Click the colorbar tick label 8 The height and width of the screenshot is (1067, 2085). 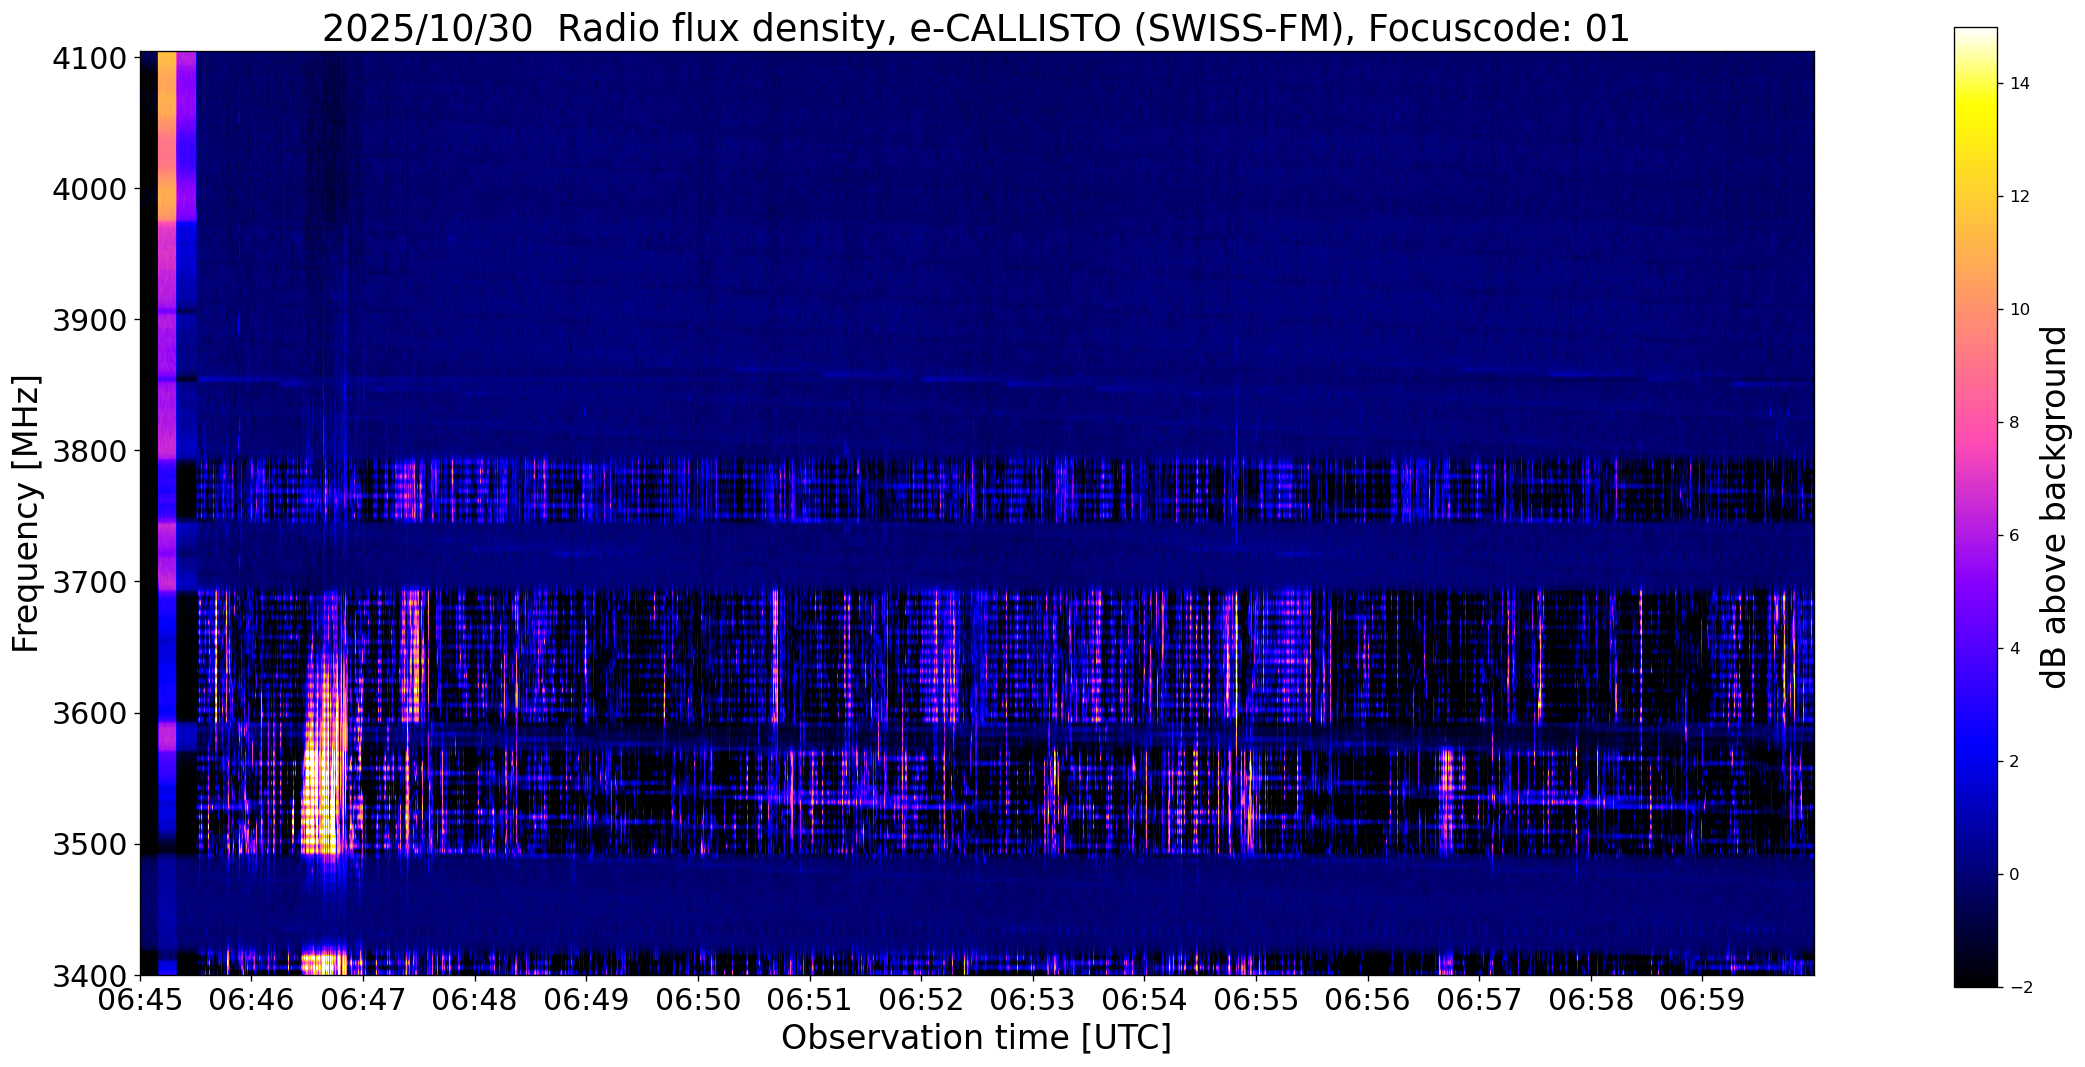(2014, 423)
